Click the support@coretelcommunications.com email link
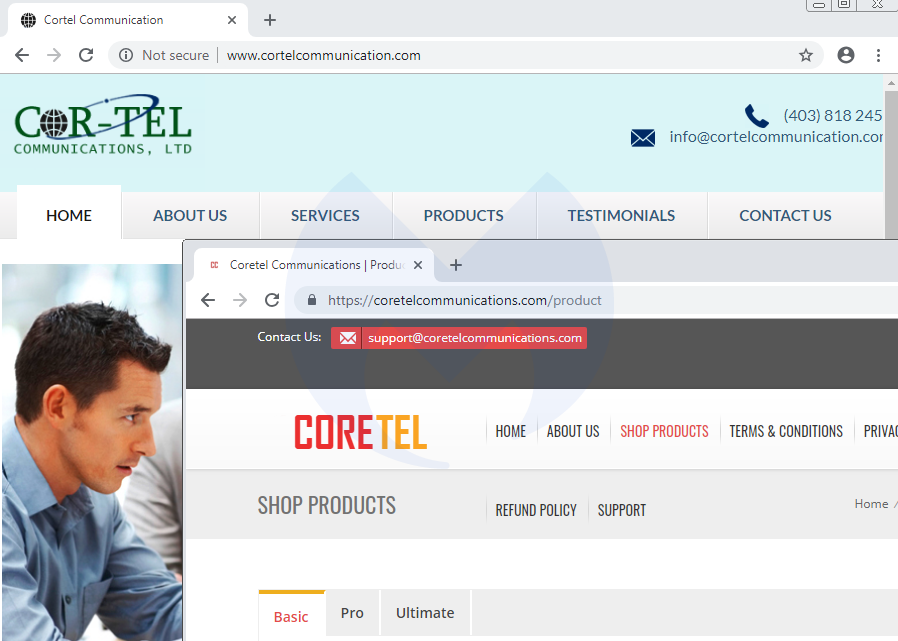 point(474,338)
